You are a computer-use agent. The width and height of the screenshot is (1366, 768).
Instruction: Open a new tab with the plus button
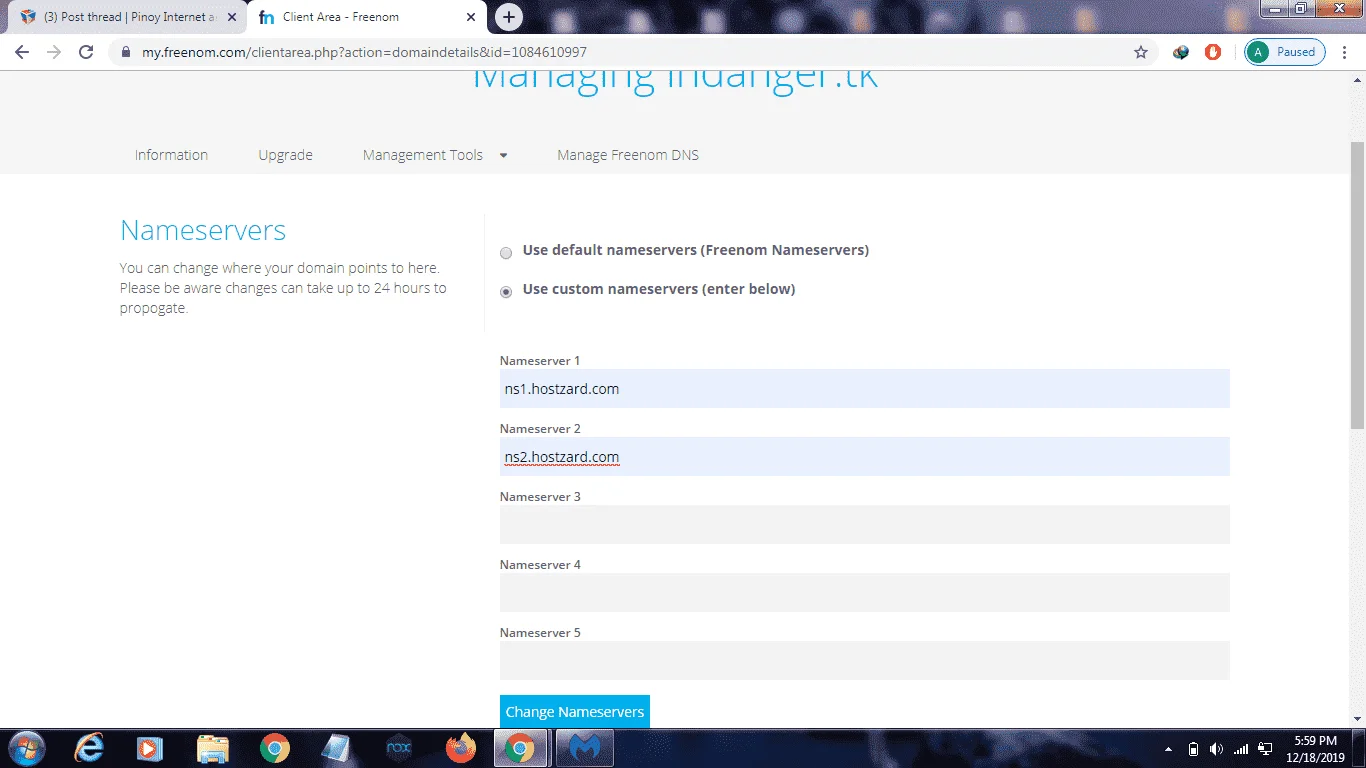(509, 17)
